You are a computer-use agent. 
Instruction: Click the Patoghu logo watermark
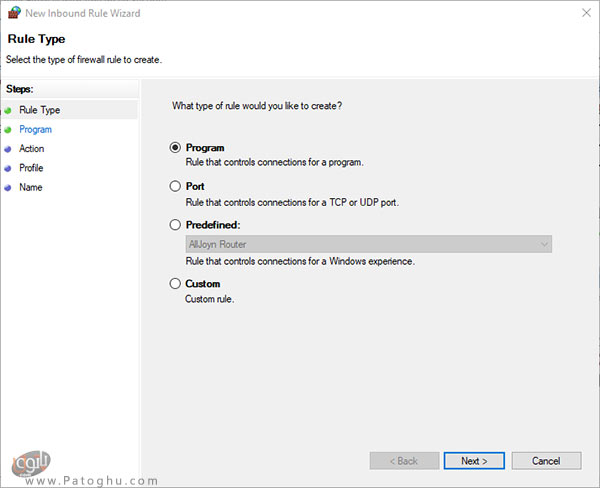pos(31,463)
